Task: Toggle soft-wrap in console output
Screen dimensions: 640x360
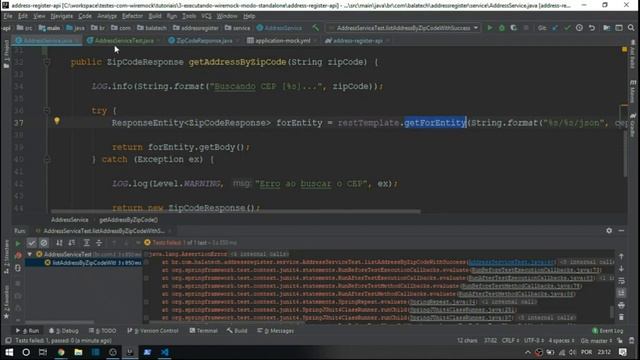Action: 621,281
